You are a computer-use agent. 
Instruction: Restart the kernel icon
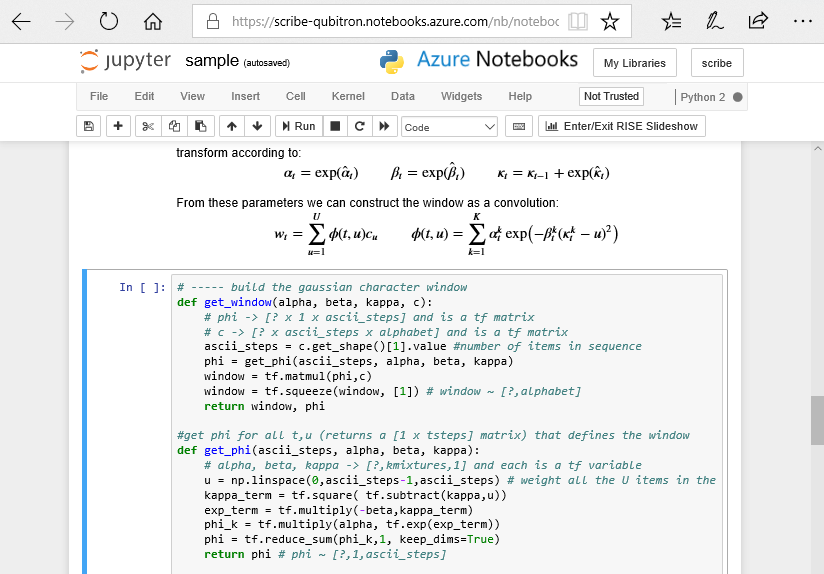click(x=360, y=126)
